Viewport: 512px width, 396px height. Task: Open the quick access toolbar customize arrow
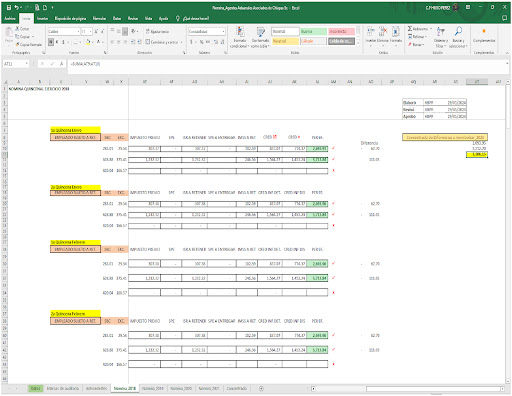[52, 7]
